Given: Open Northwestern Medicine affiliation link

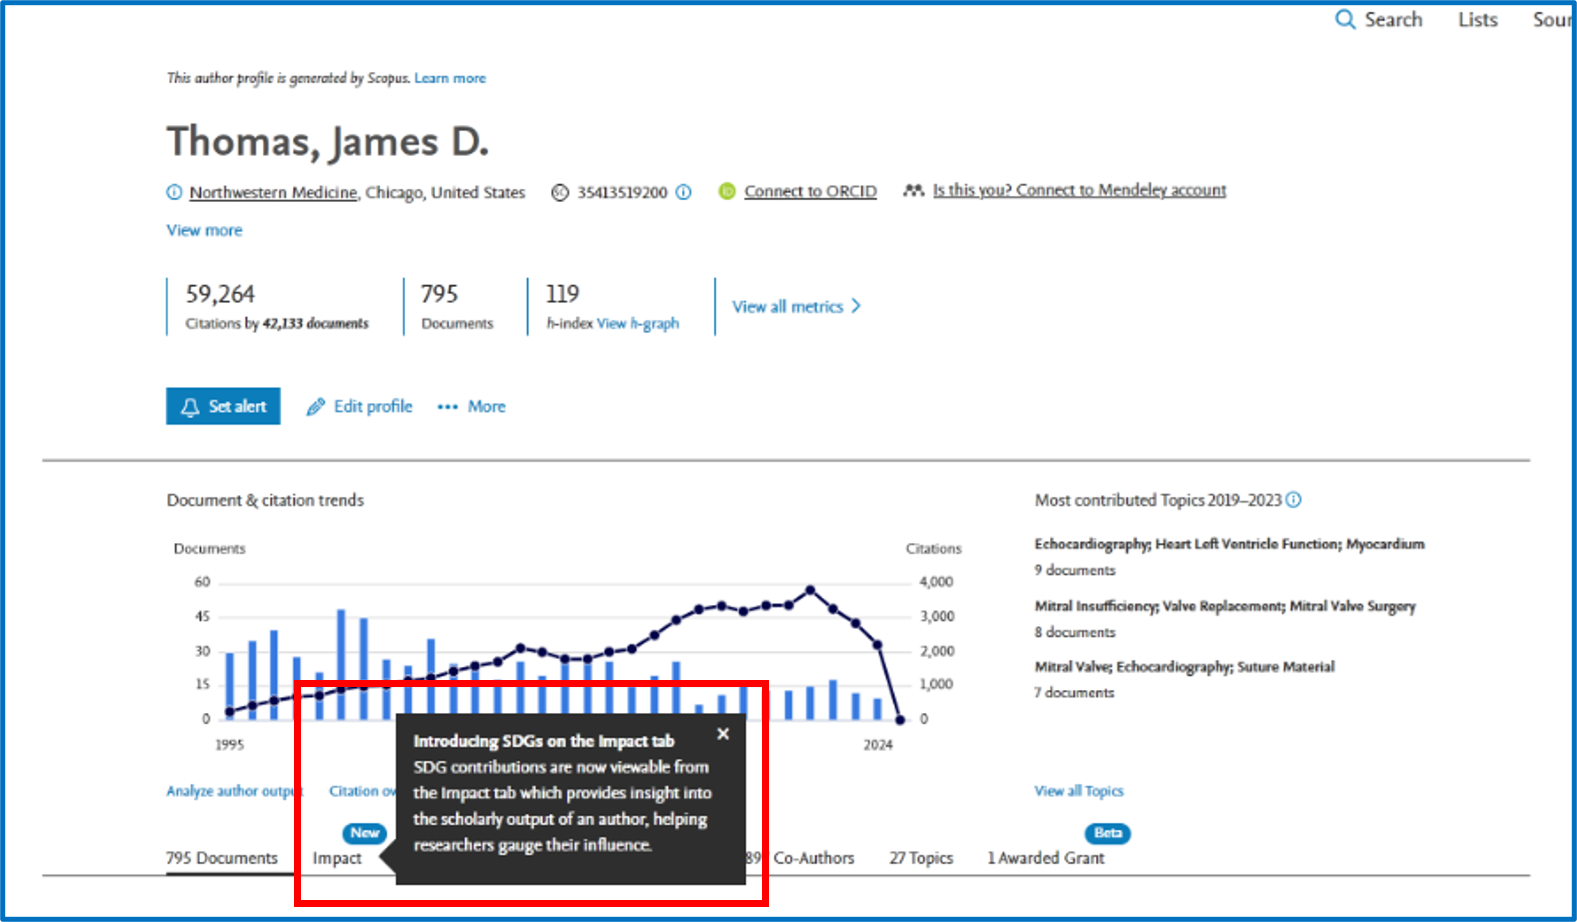Looking at the screenshot, I should (x=273, y=192).
